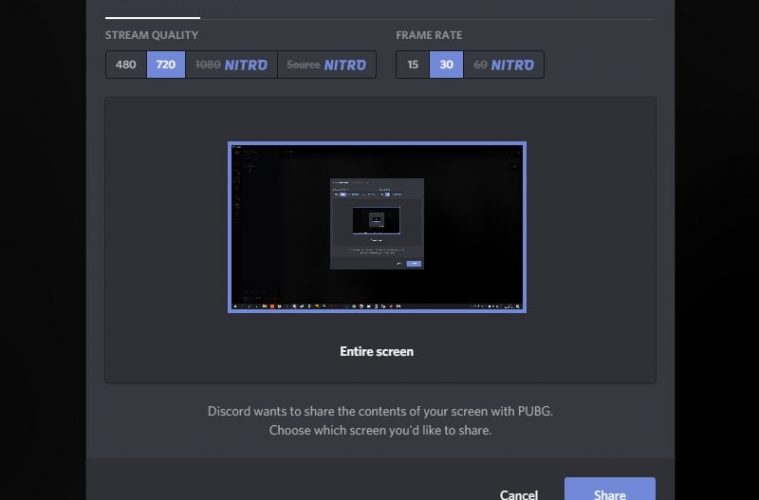Select the Entire screen preview thumbnail
This screenshot has width=759, height=500.
377,227
